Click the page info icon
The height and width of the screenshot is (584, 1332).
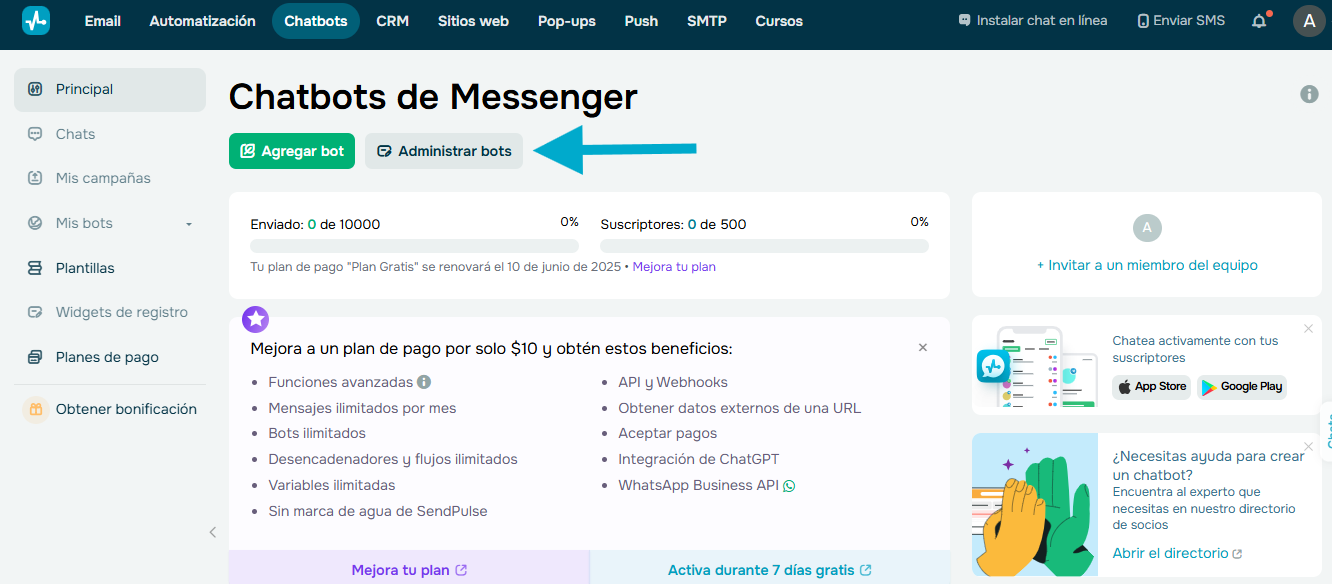[x=1309, y=94]
